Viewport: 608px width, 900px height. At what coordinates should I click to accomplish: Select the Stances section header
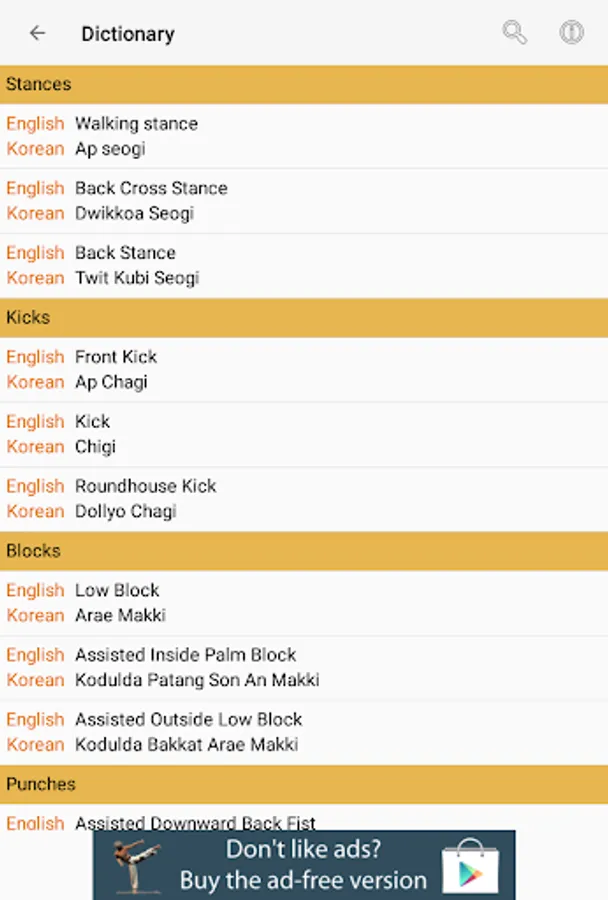304,84
